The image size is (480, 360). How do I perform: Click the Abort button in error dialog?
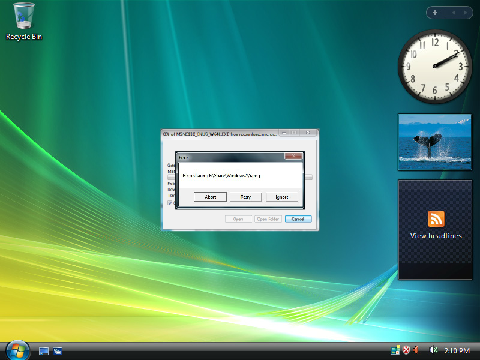(210, 197)
